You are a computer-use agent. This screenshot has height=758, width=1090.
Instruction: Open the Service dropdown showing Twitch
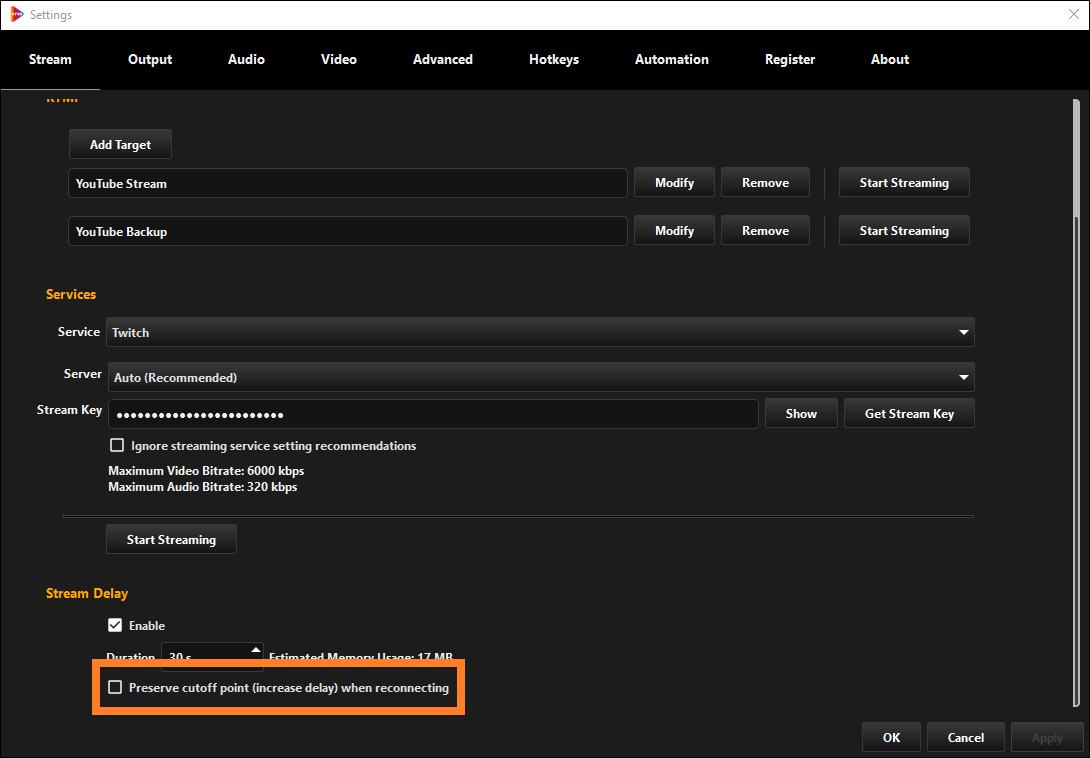tap(540, 332)
